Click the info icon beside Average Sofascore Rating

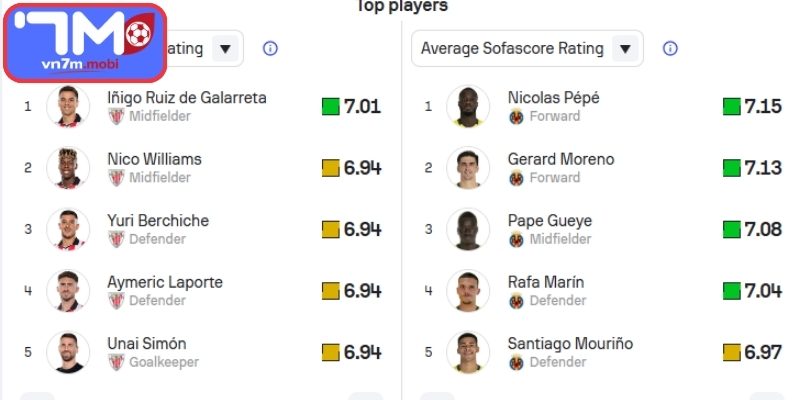click(671, 48)
